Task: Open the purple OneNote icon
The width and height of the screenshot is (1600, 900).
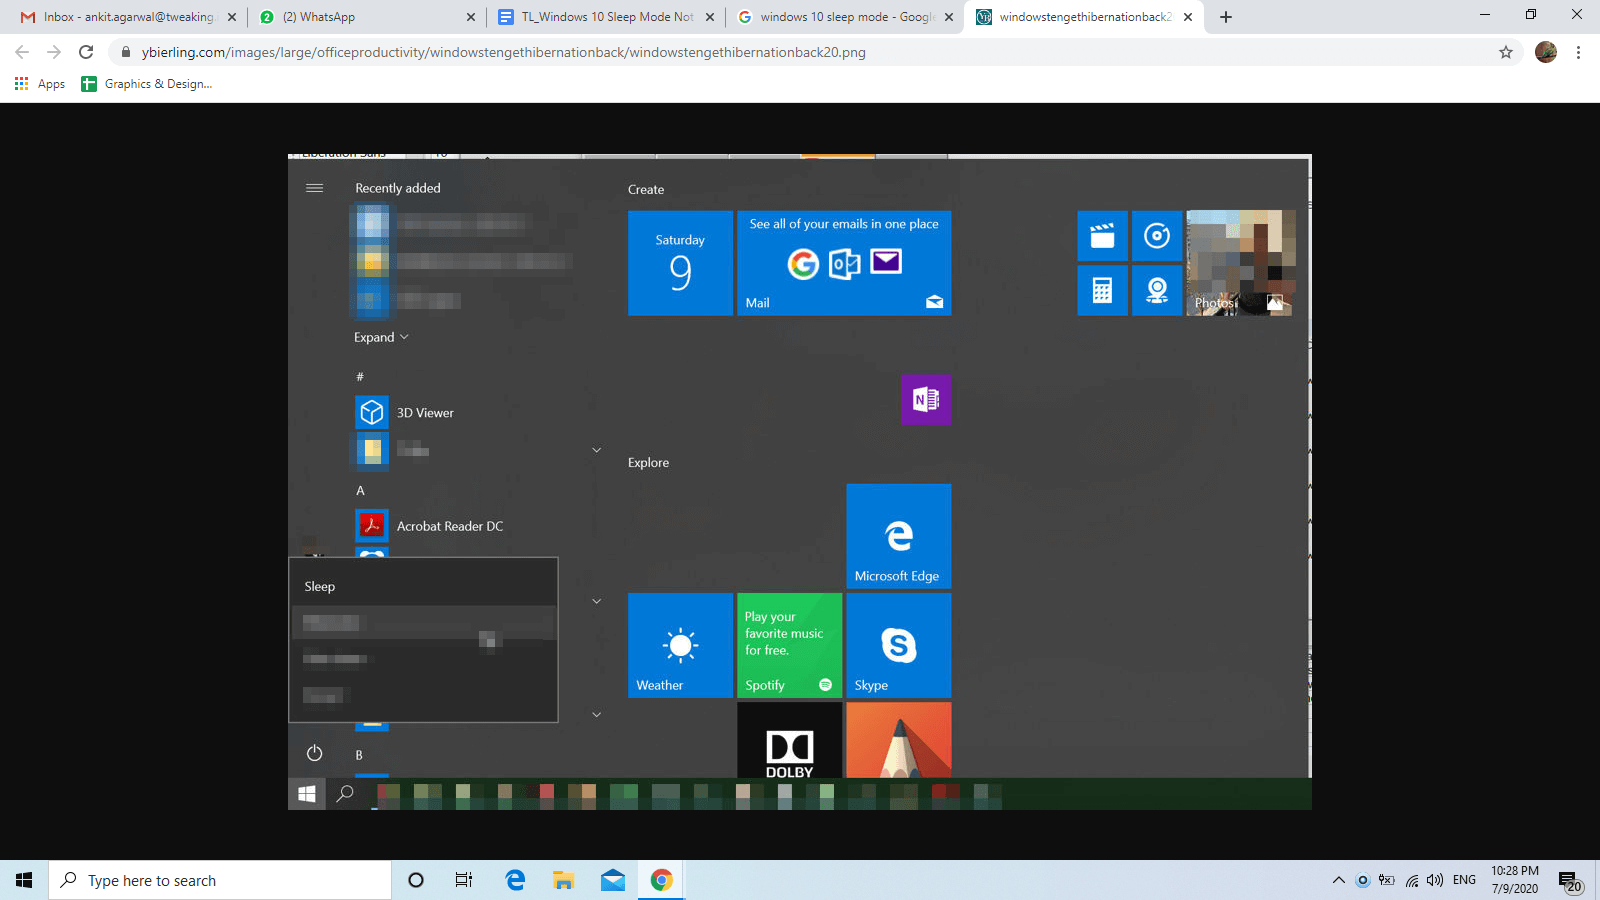Action: pyautogui.click(x=926, y=400)
